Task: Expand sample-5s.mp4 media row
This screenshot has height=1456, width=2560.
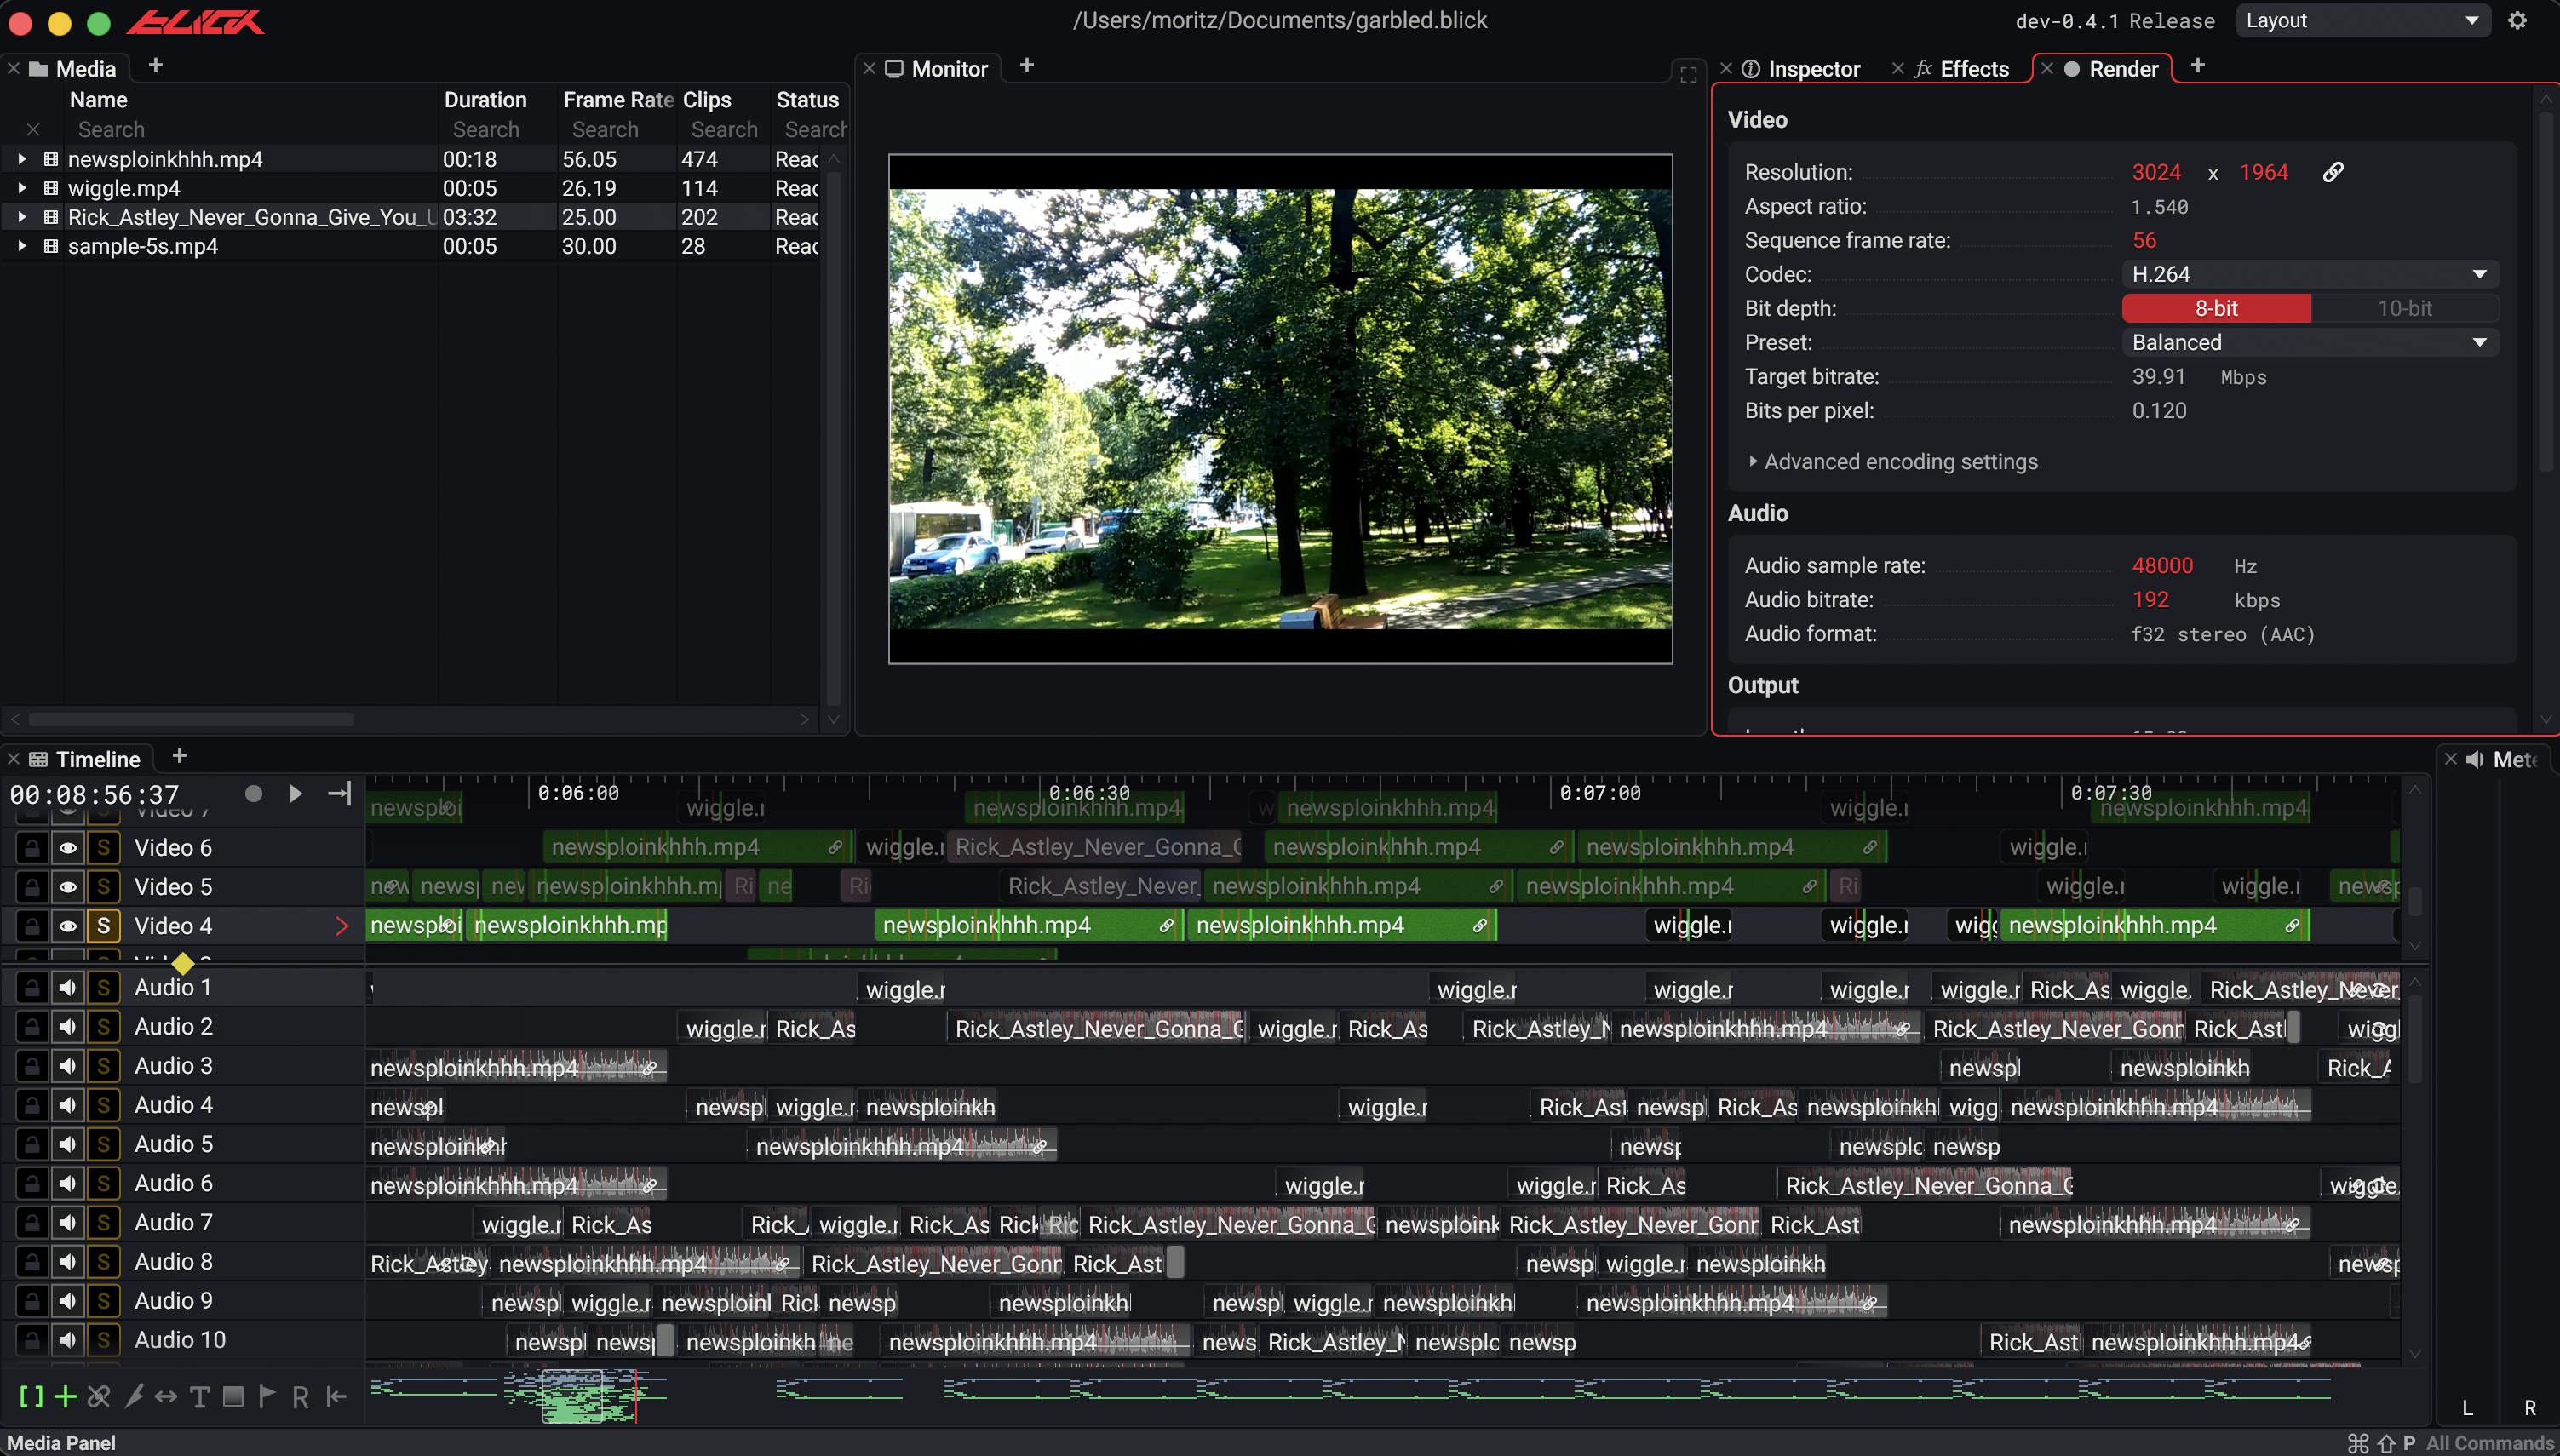Action: pyautogui.click(x=21, y=246)
